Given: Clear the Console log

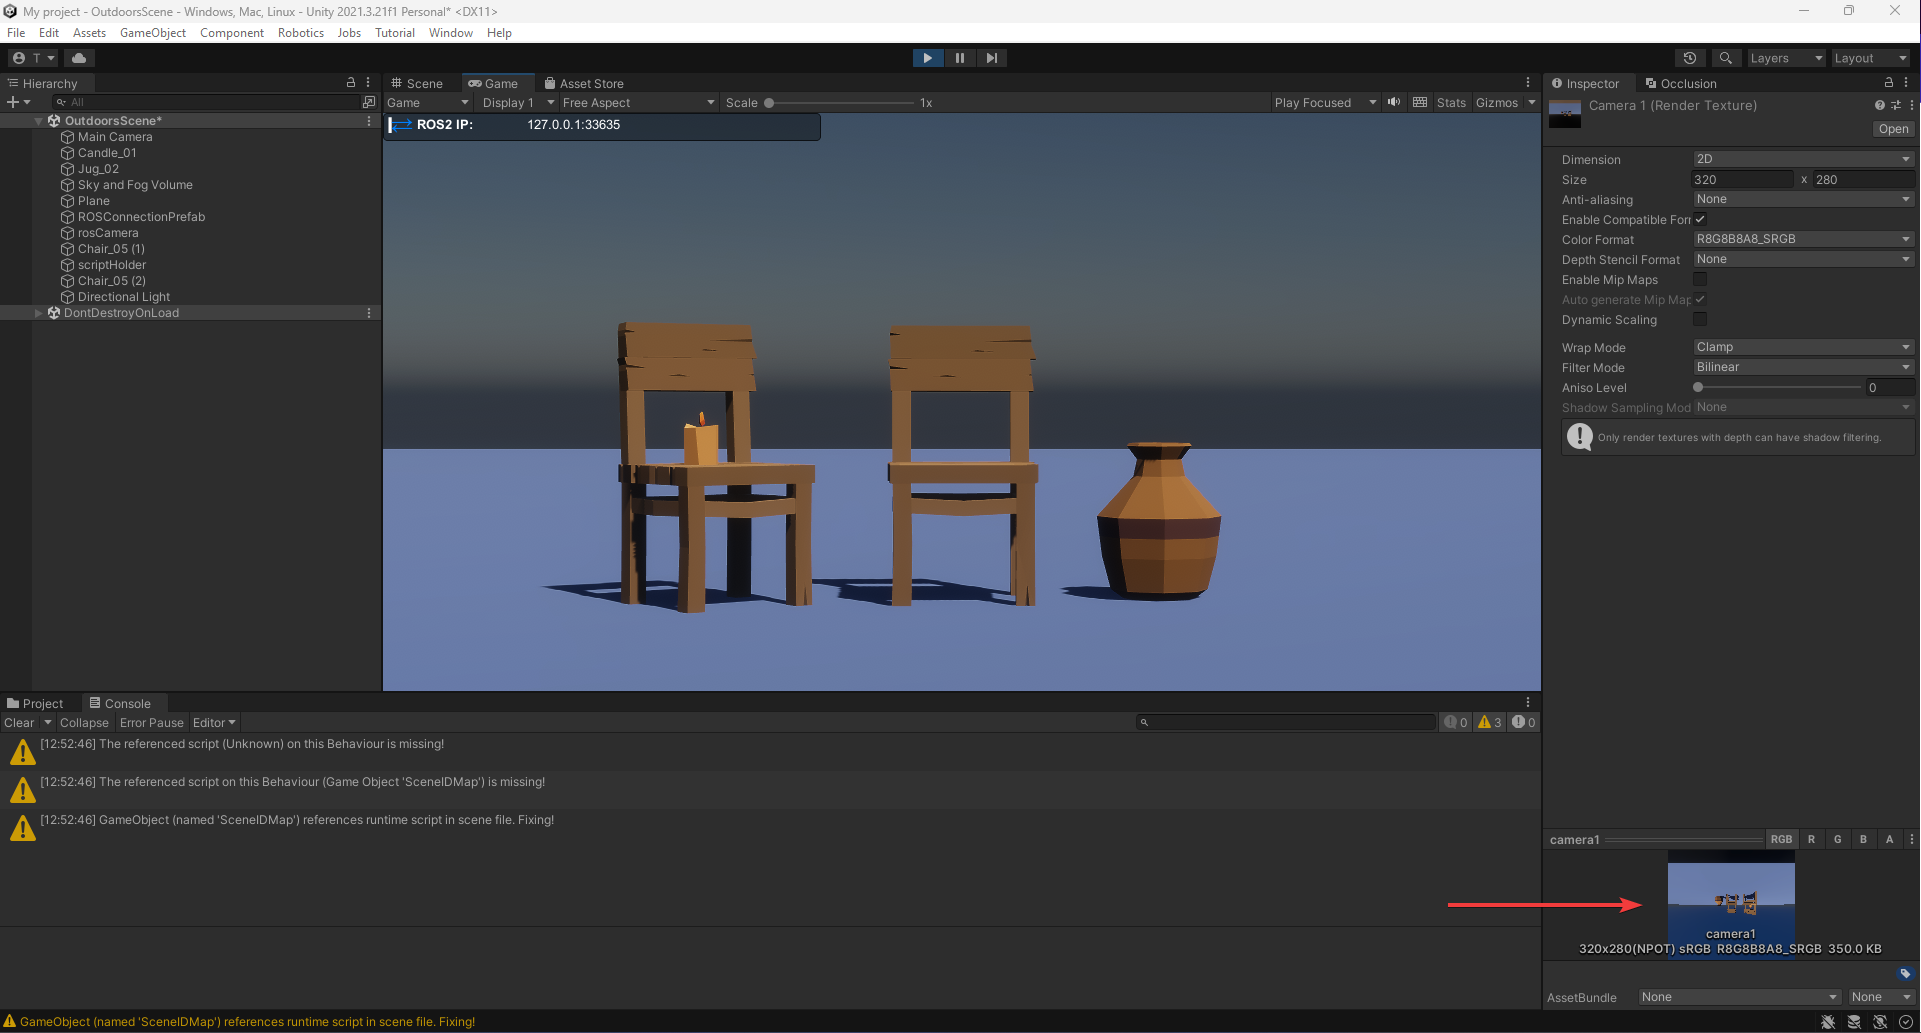Looking at the screenshot, I should 19,722.
